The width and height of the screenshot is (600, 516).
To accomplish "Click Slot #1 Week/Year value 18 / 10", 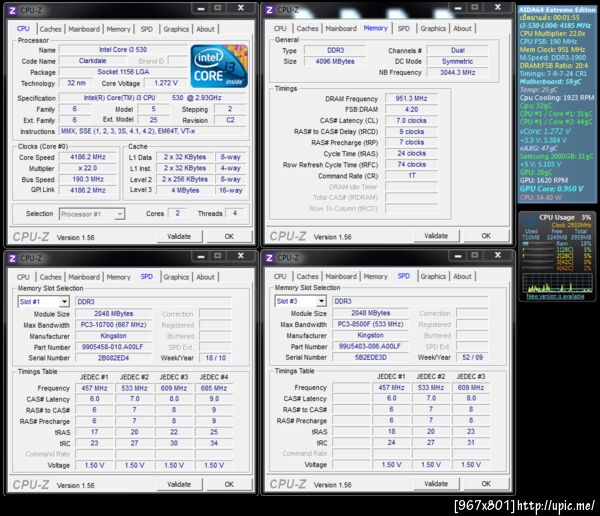I will point(216,358).
